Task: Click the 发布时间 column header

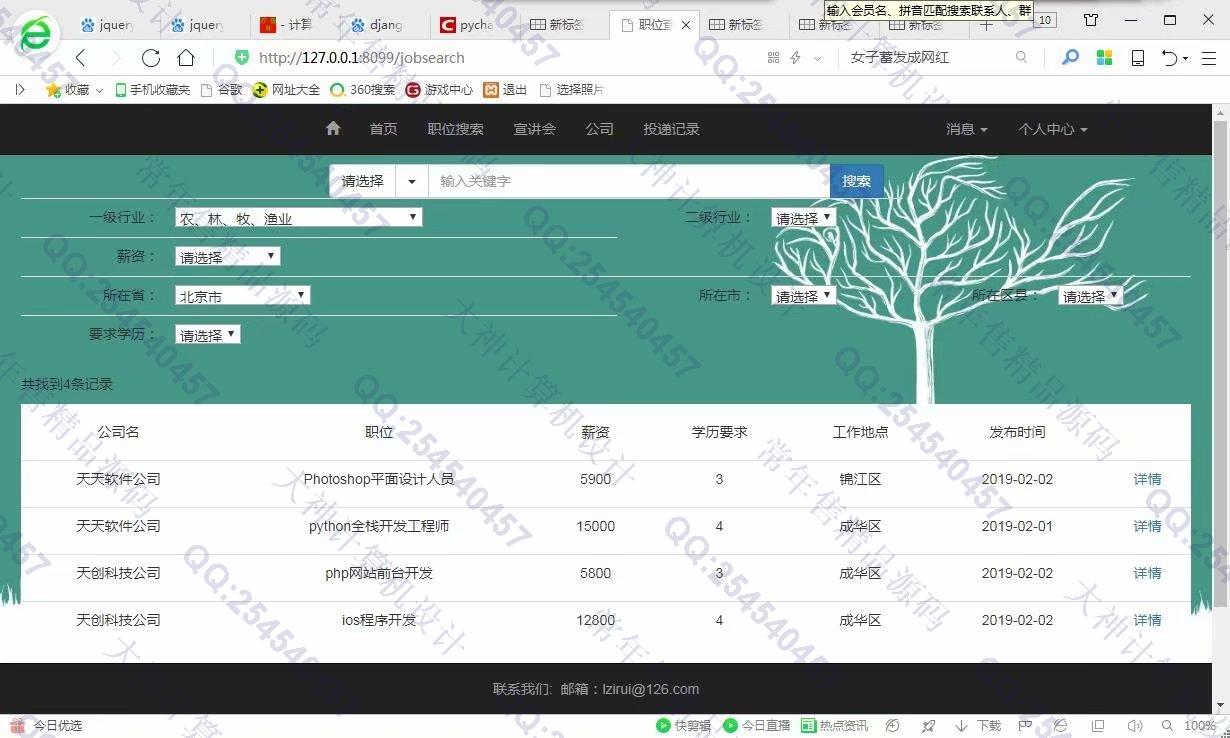Action: (x=1017, y=432)
